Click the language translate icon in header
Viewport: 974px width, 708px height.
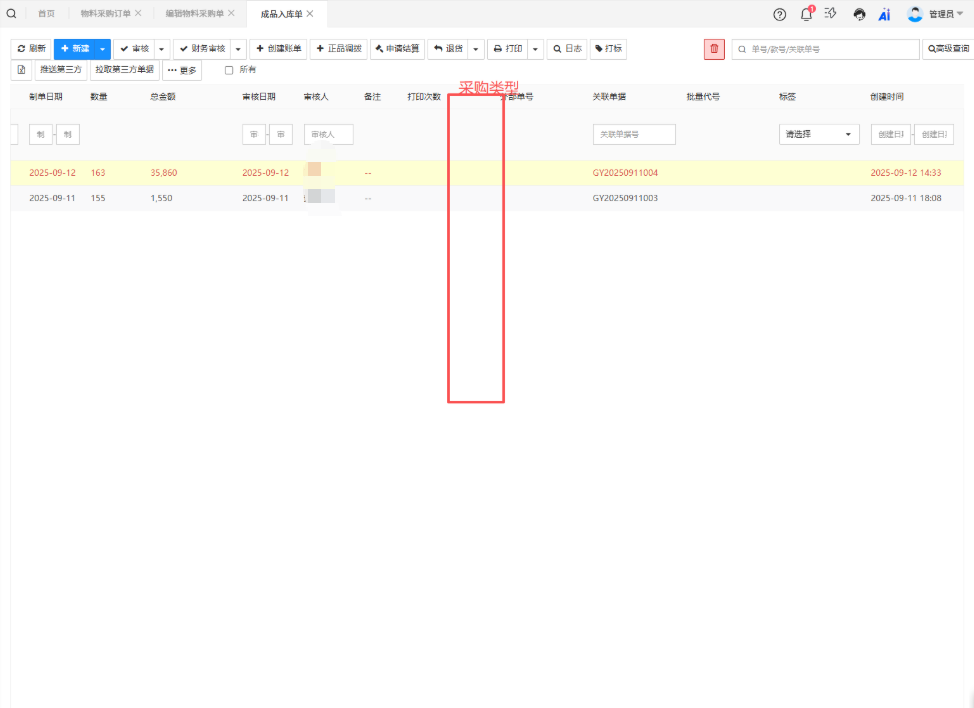(831, 14)
